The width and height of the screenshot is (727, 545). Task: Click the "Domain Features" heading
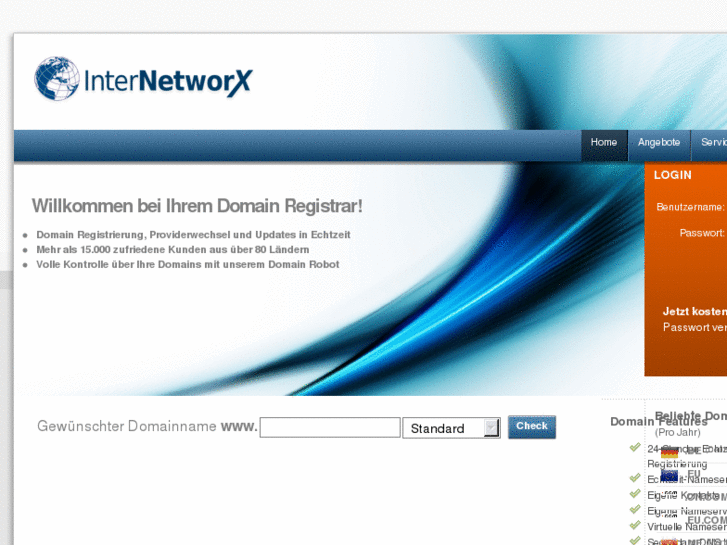659,422
